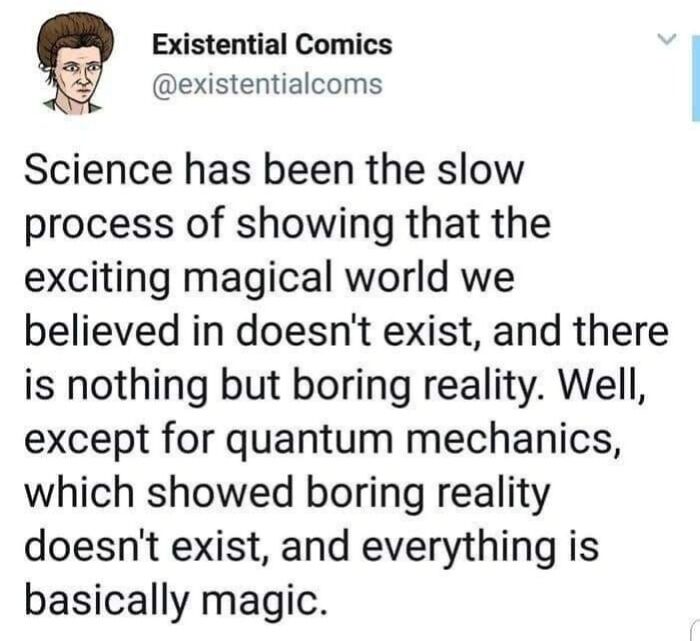
Task: Click the Existential Comics display name
Action: [x=272, y=45]
